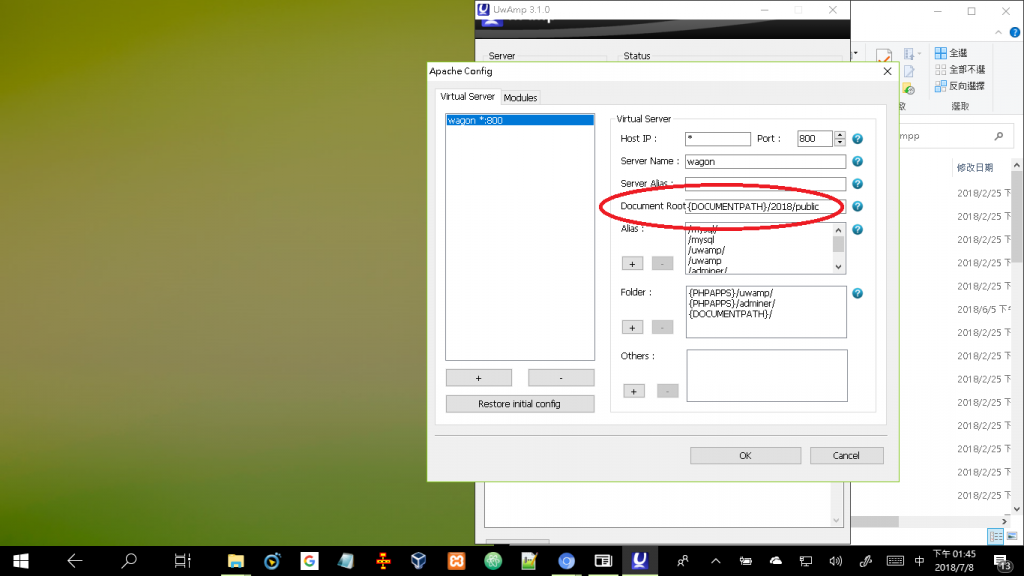Click Restore initial config button

(520, 404)
